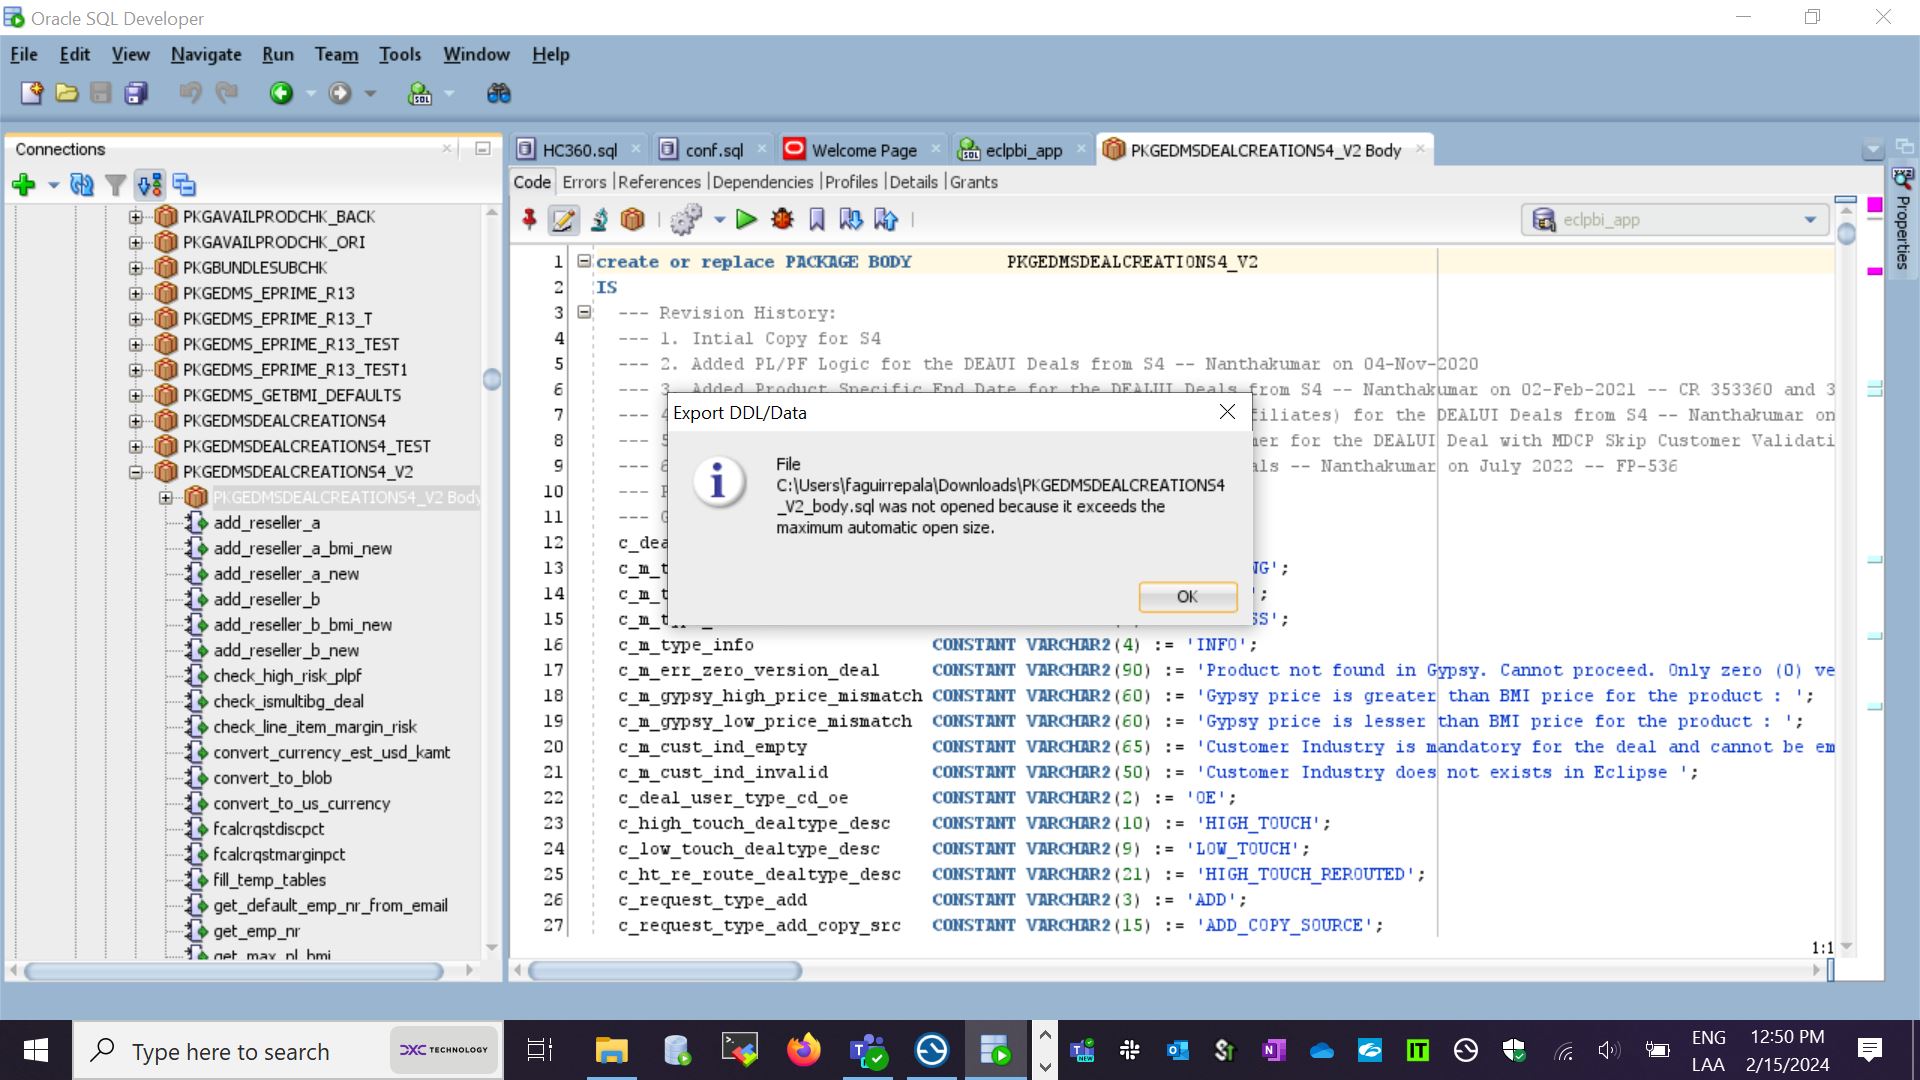1920x1080 pixels.
Task: Open File Explorer from the taskbar
Action: tap(611, 1050)
